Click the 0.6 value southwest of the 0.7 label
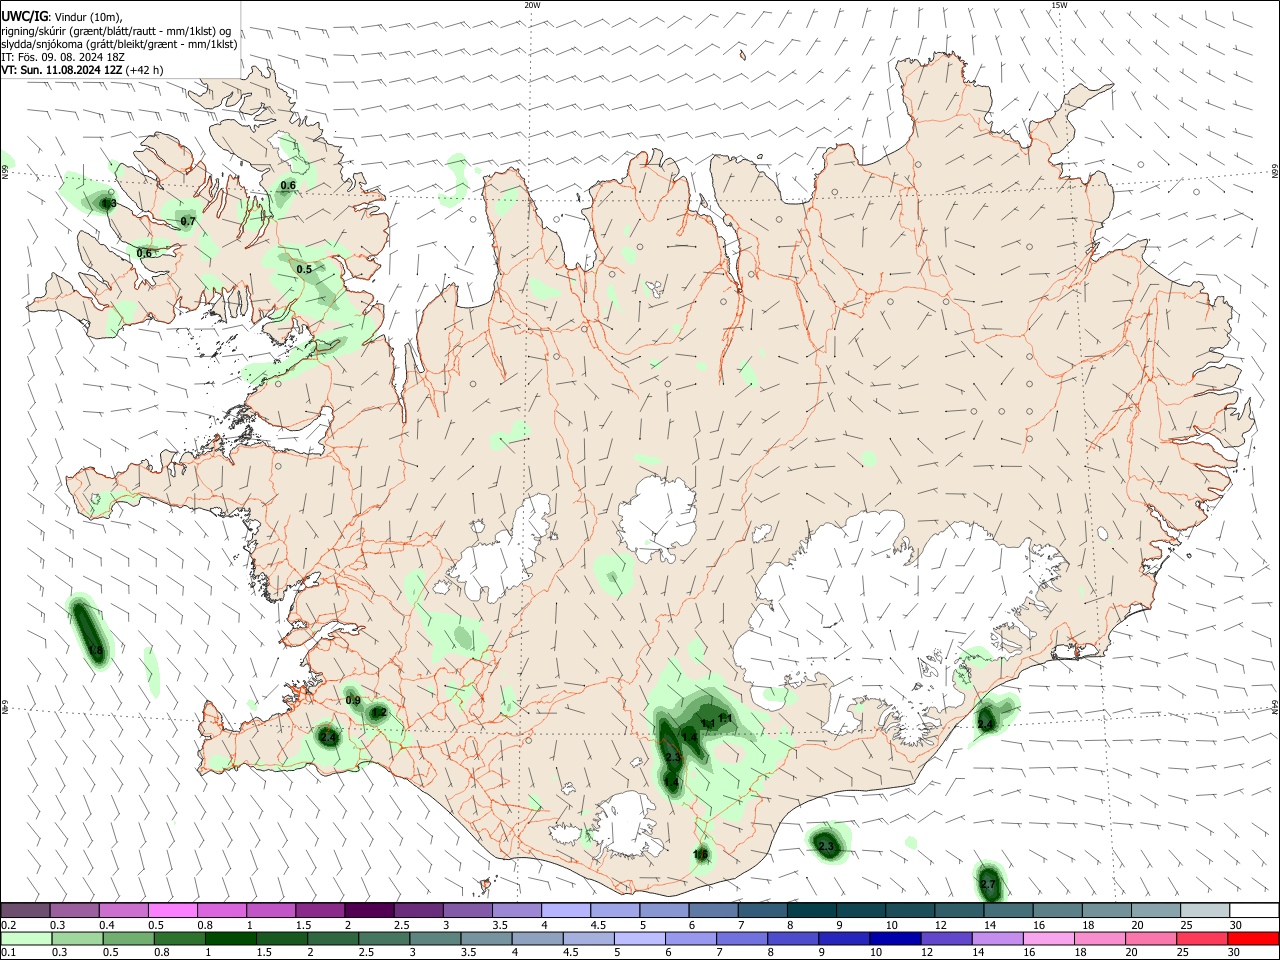This screenshot has width=1280, height=960. (144, 253)
